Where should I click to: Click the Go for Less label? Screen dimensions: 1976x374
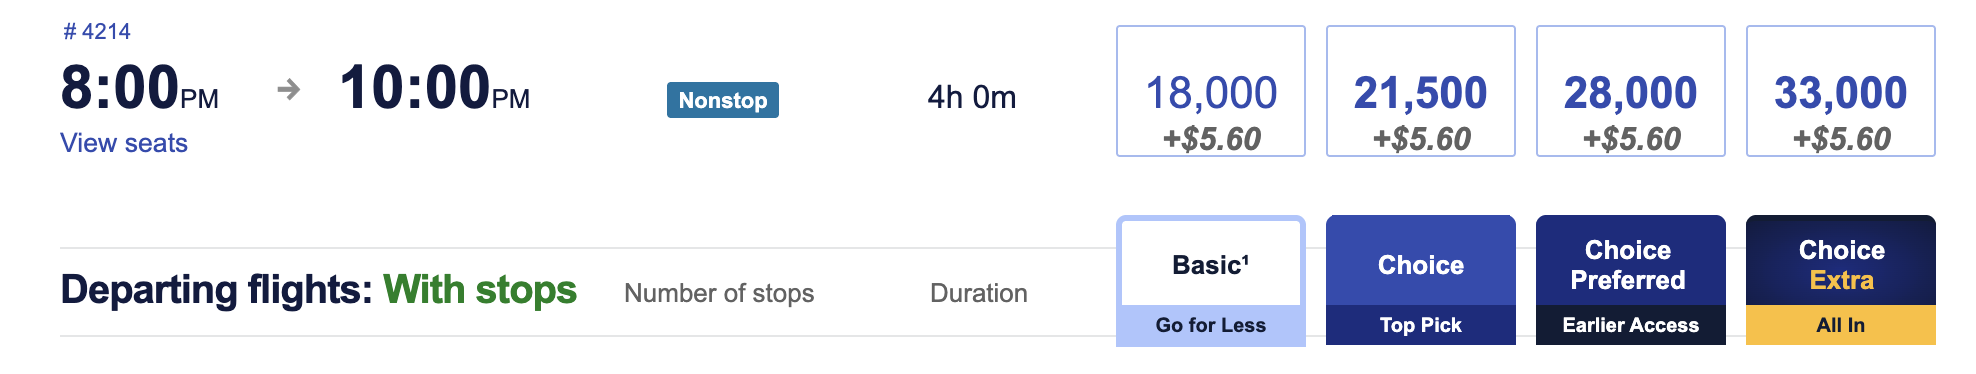coord(1211,325)
